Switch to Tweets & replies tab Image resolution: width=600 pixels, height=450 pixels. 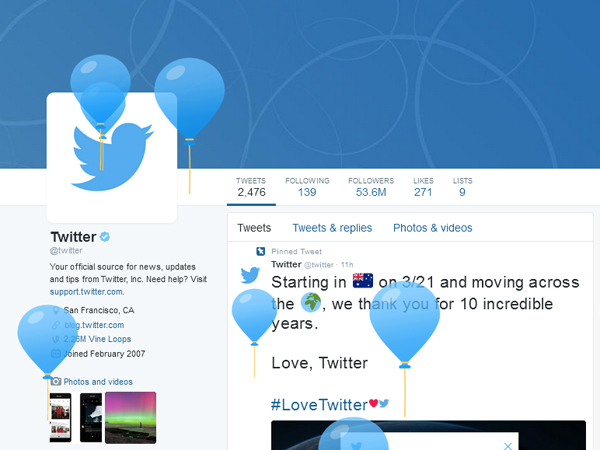332,228
